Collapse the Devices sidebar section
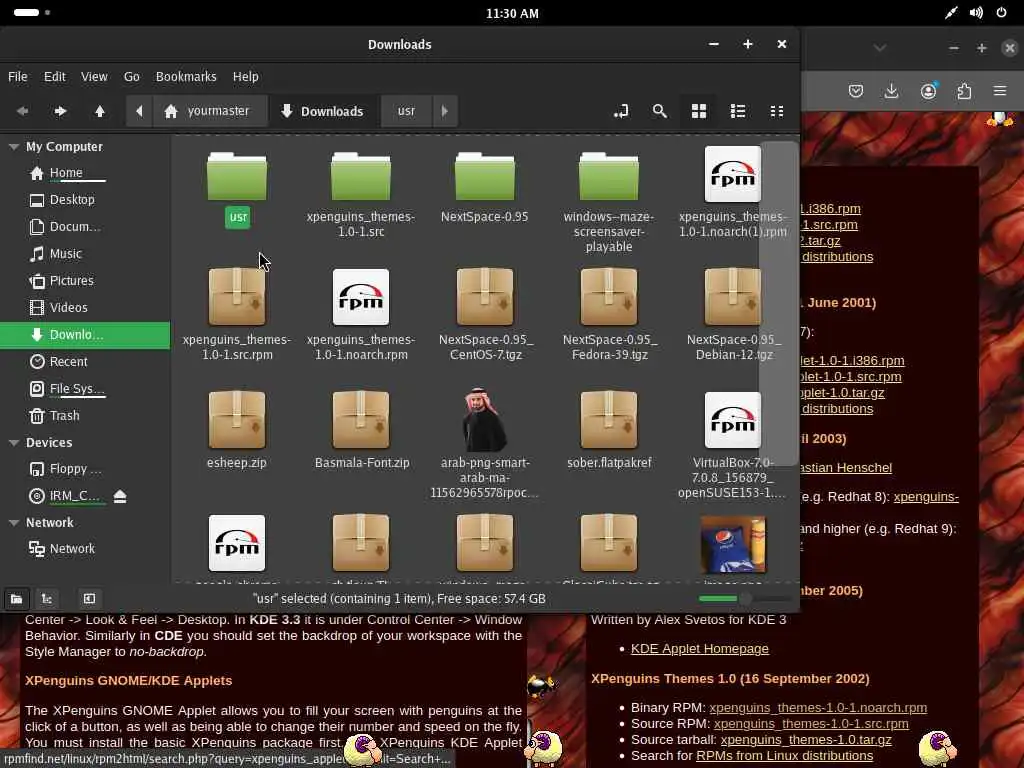This screenshot has width=1024, height=768. tap(14, 443)
